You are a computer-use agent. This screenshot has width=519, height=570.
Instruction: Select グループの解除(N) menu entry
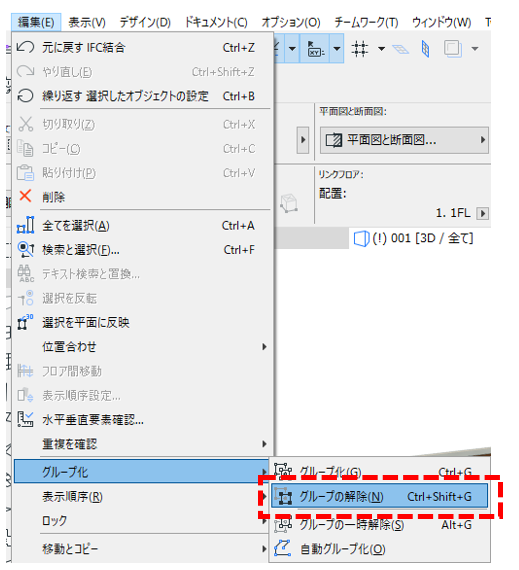[x=379, y=496]
